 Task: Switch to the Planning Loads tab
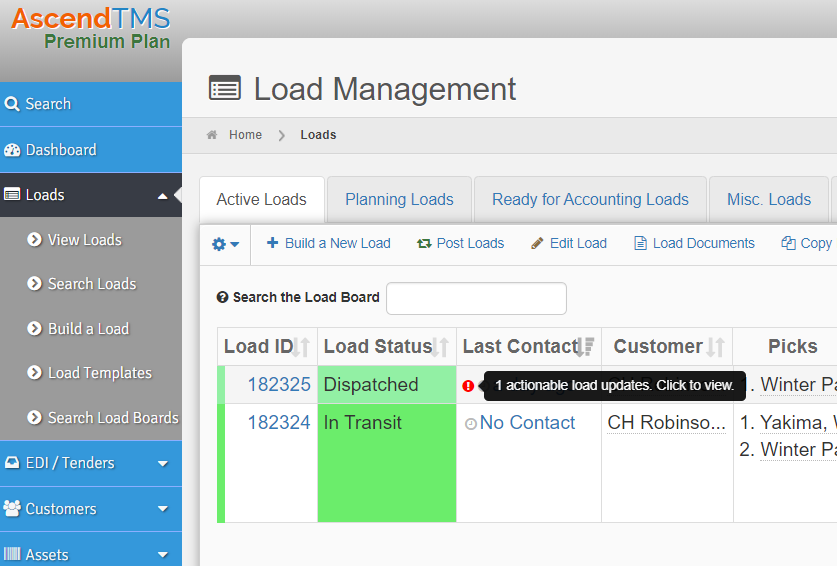(399, 199)
